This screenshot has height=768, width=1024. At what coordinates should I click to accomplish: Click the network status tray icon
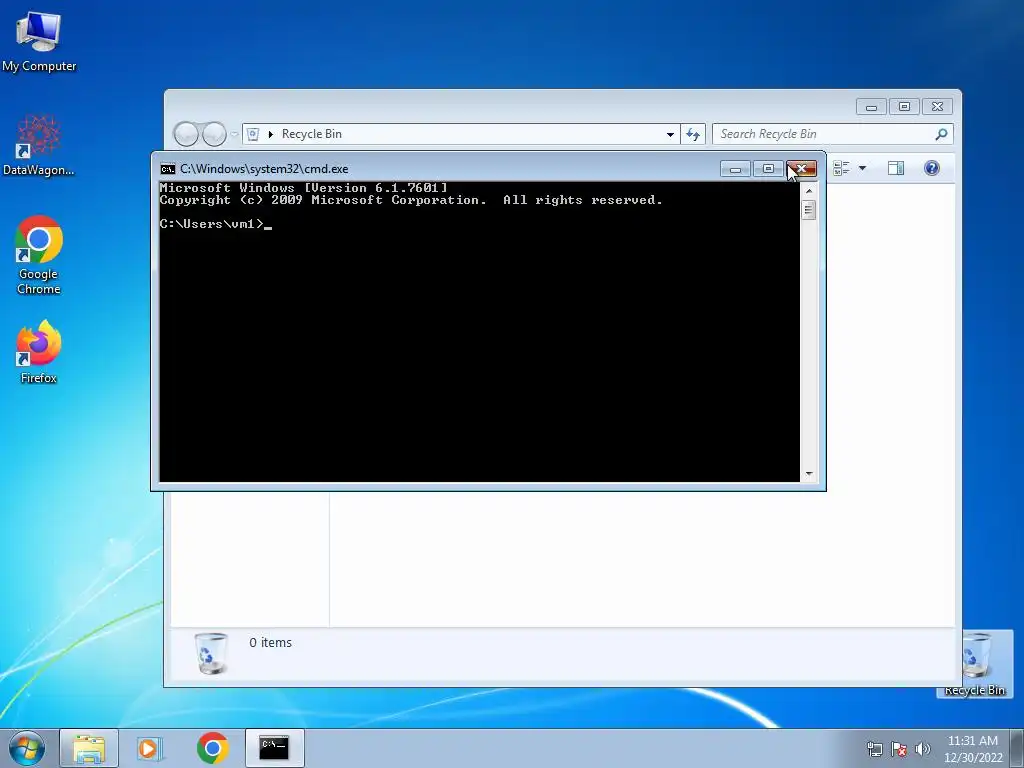coord(874,749)
